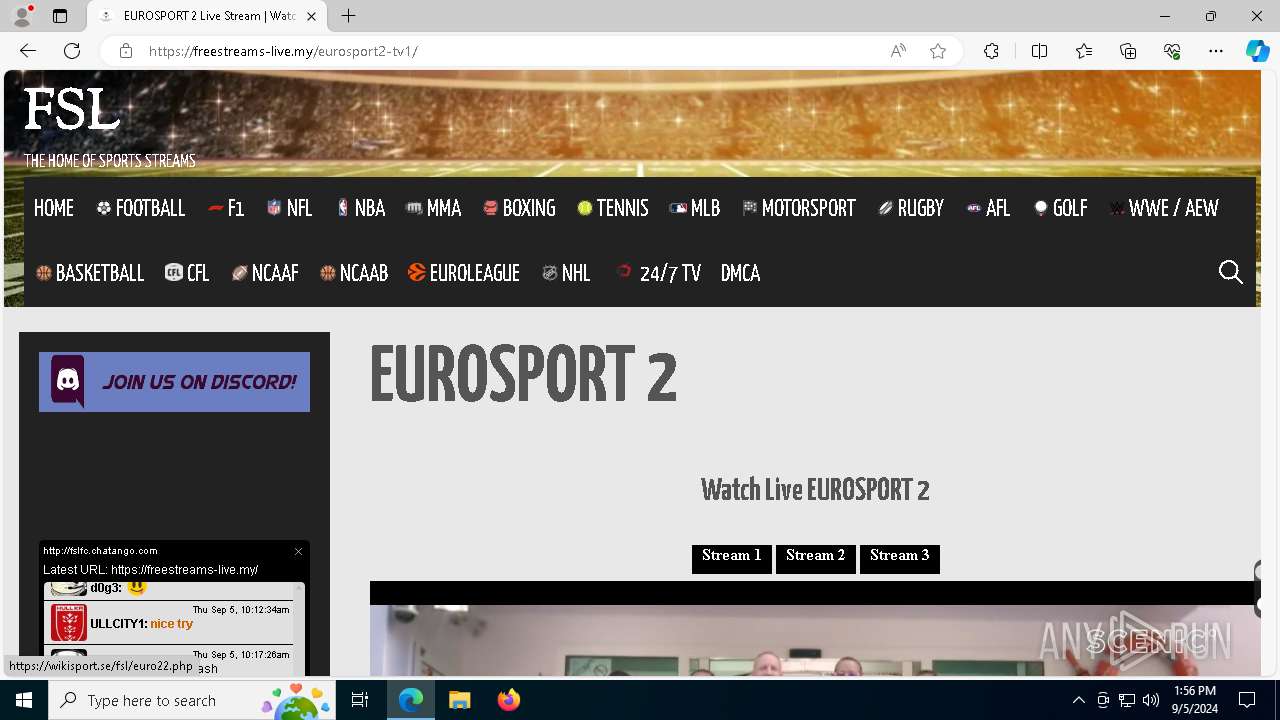Open CFL streams section
Image resolution: width=1280 pixels, height=720 pixels.
187,273
